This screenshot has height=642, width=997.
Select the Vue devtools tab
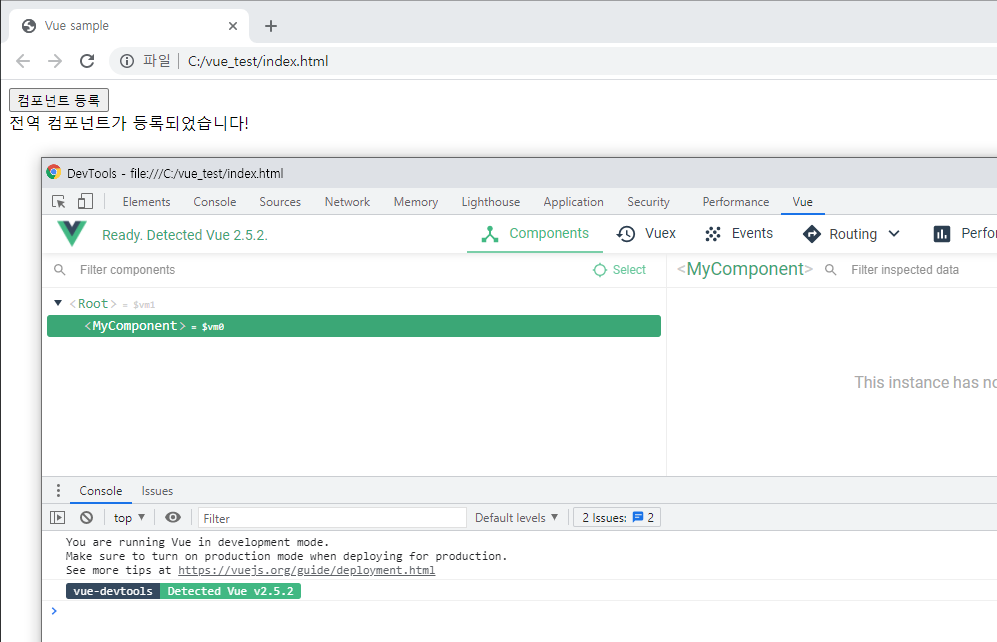[802, 201]
